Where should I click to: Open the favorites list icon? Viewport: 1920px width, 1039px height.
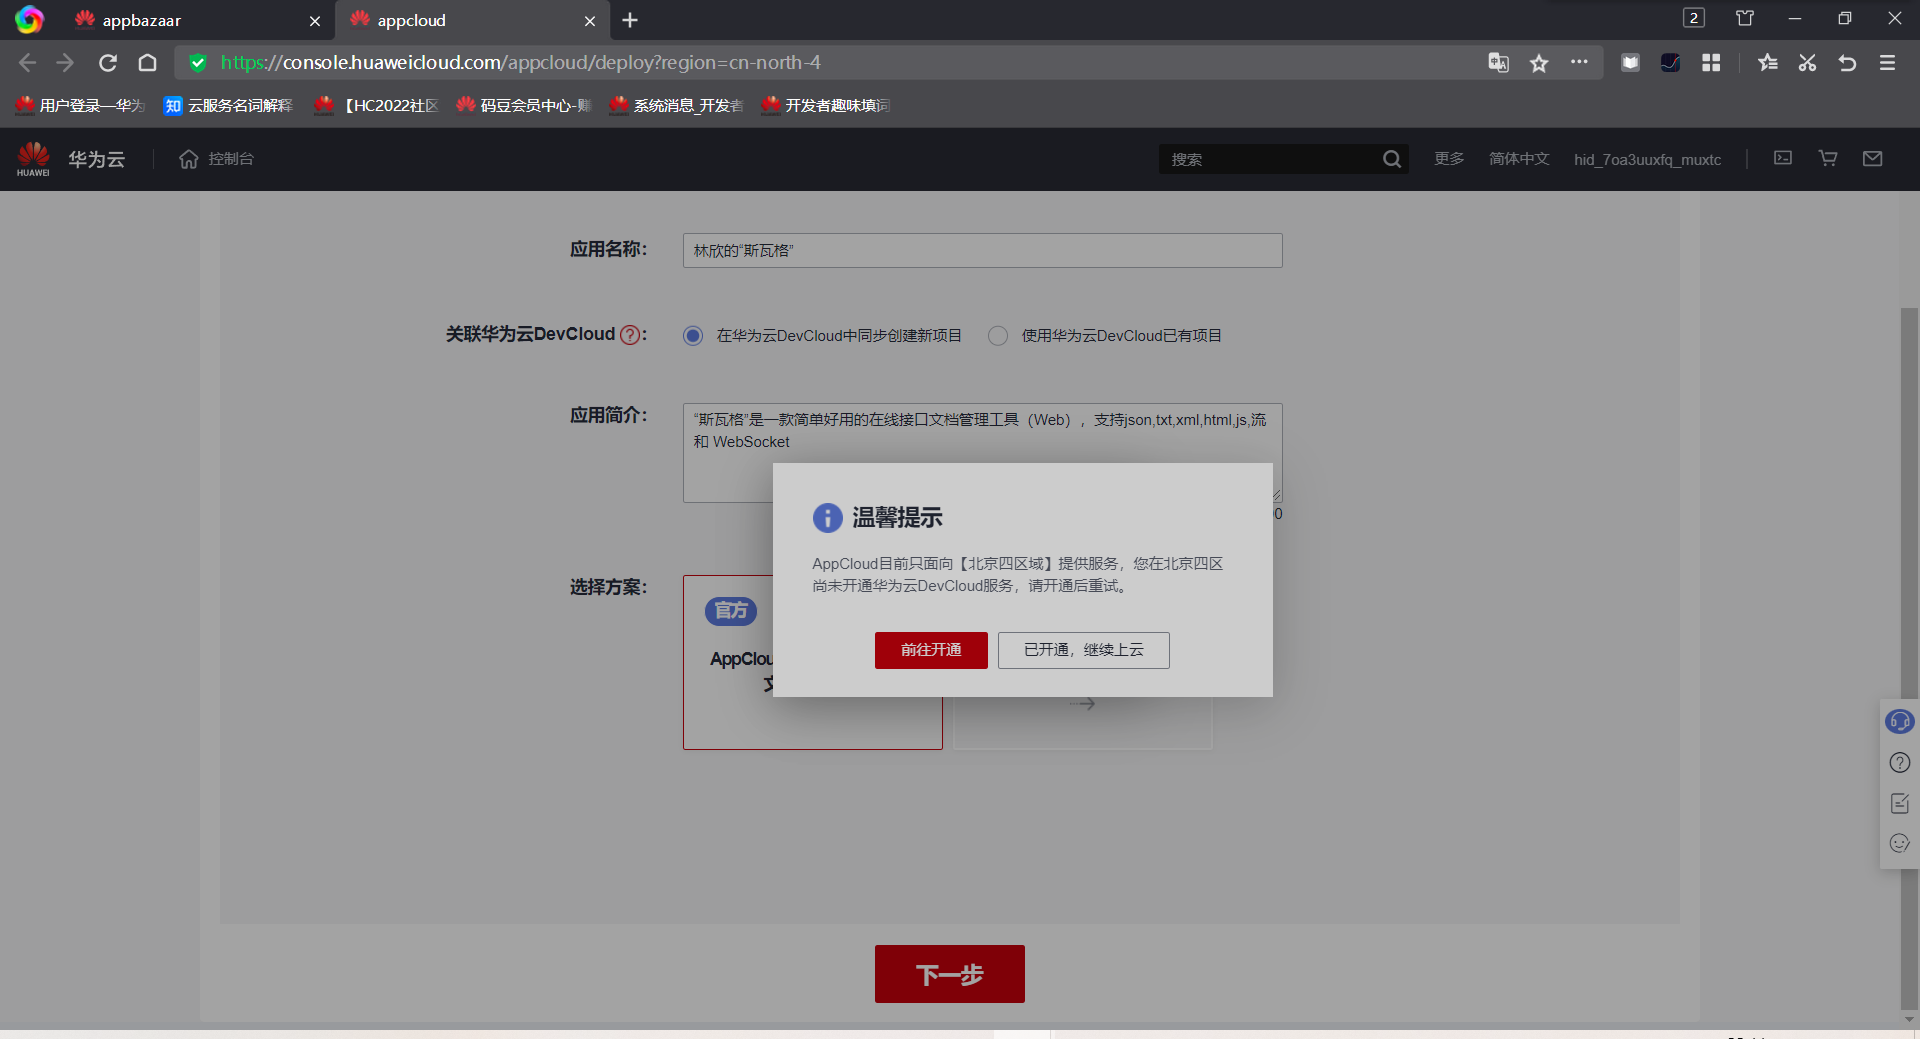pyautogui.click(x=1768, y=63)
